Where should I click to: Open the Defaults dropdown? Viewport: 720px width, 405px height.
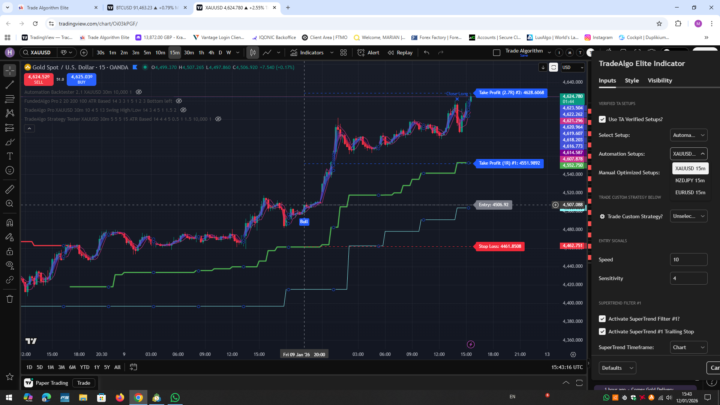618,368
